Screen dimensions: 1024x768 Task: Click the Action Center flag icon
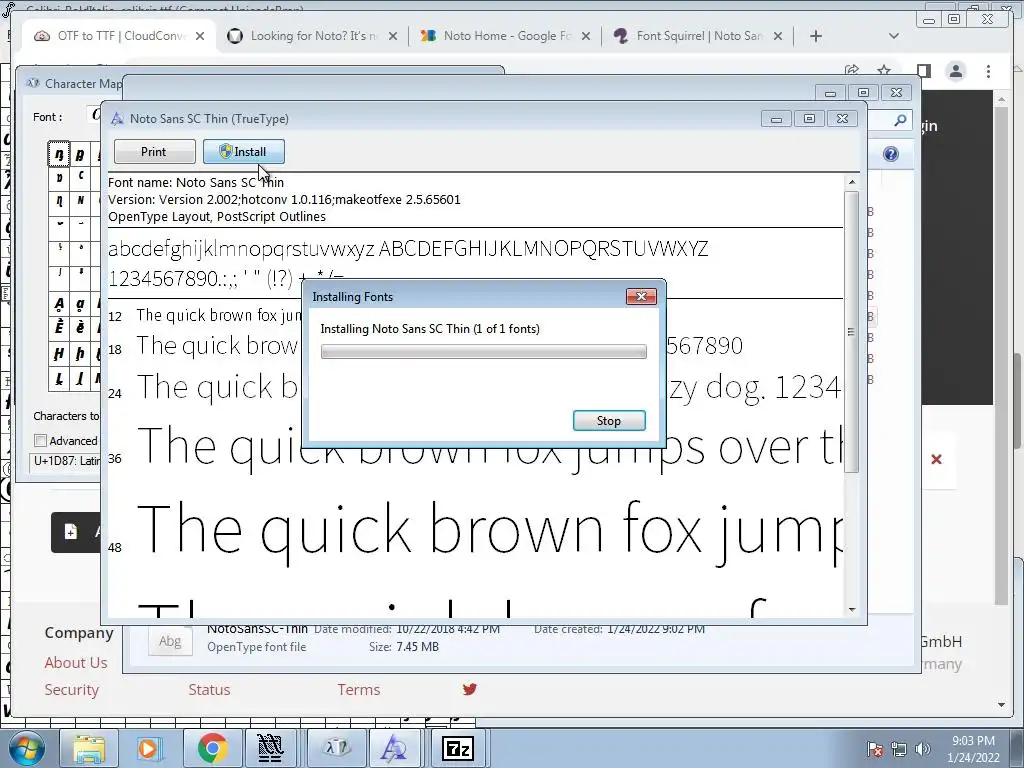[x=875, y=749]
